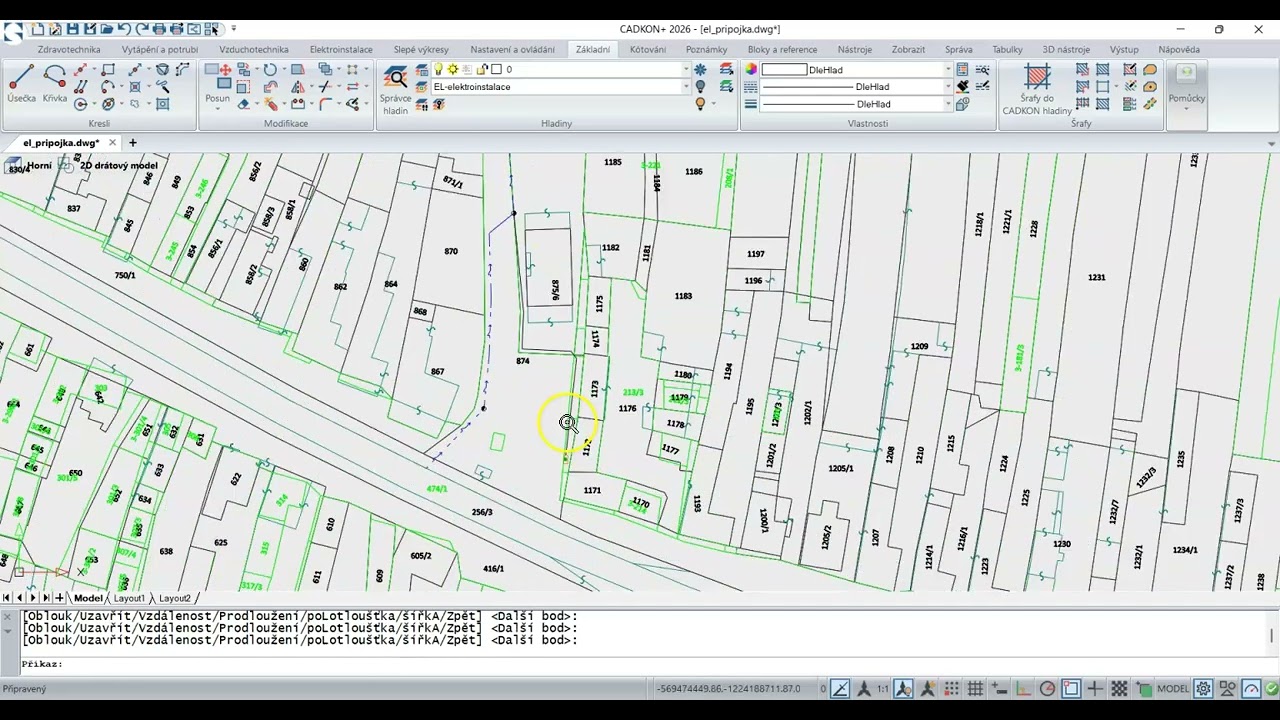Switch to the Kótování ribbon tab
This screenshot has width=1280, height=720.
pyautogui.click(x=648, y=49)
